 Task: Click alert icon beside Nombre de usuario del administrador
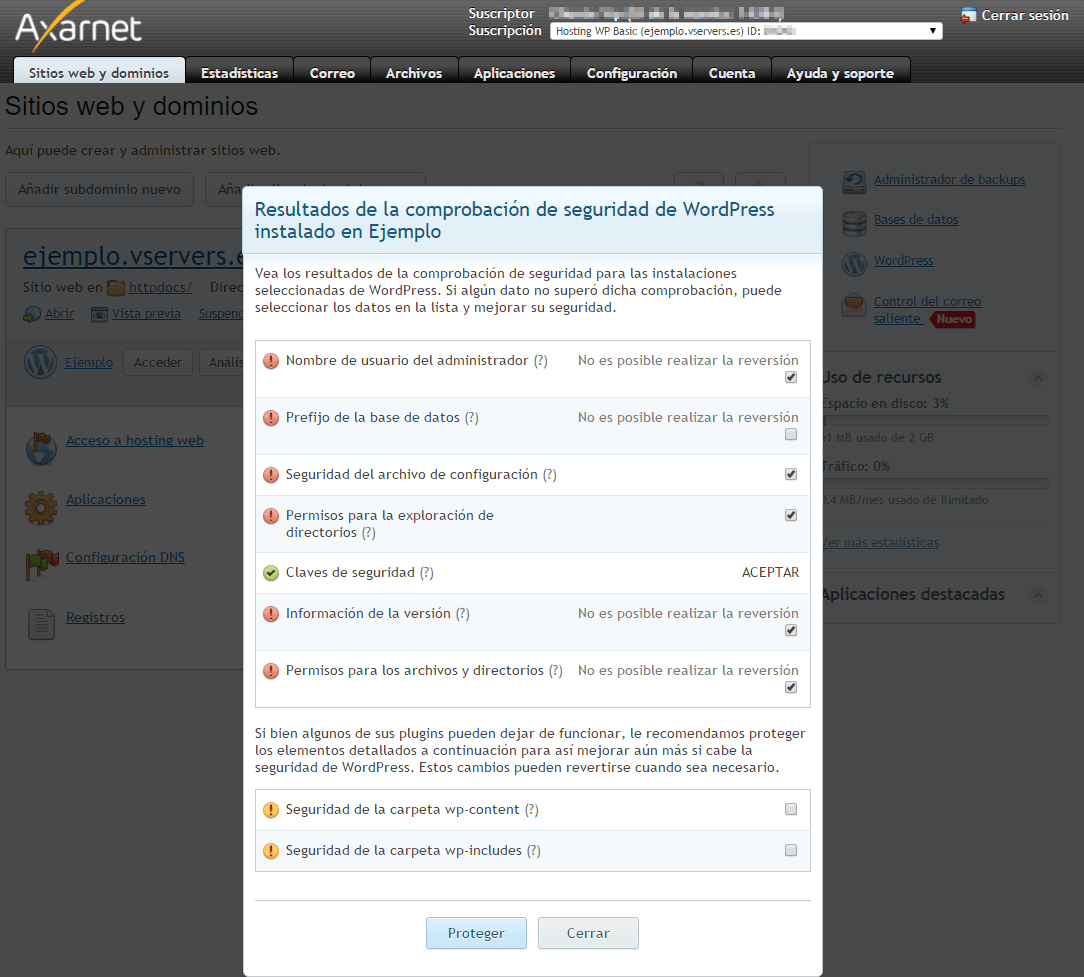[x=271, y=361]
